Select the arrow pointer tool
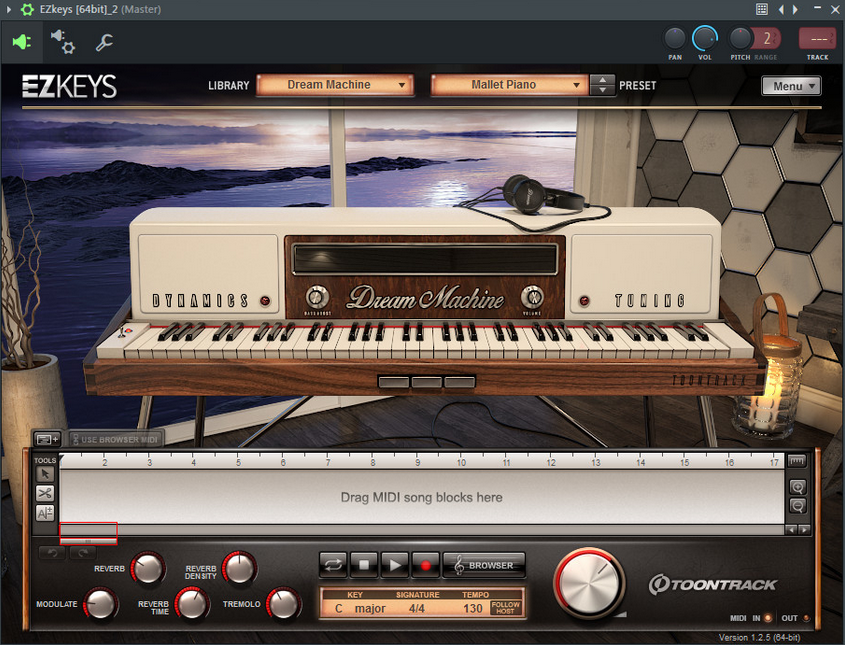 click(45, 474)
